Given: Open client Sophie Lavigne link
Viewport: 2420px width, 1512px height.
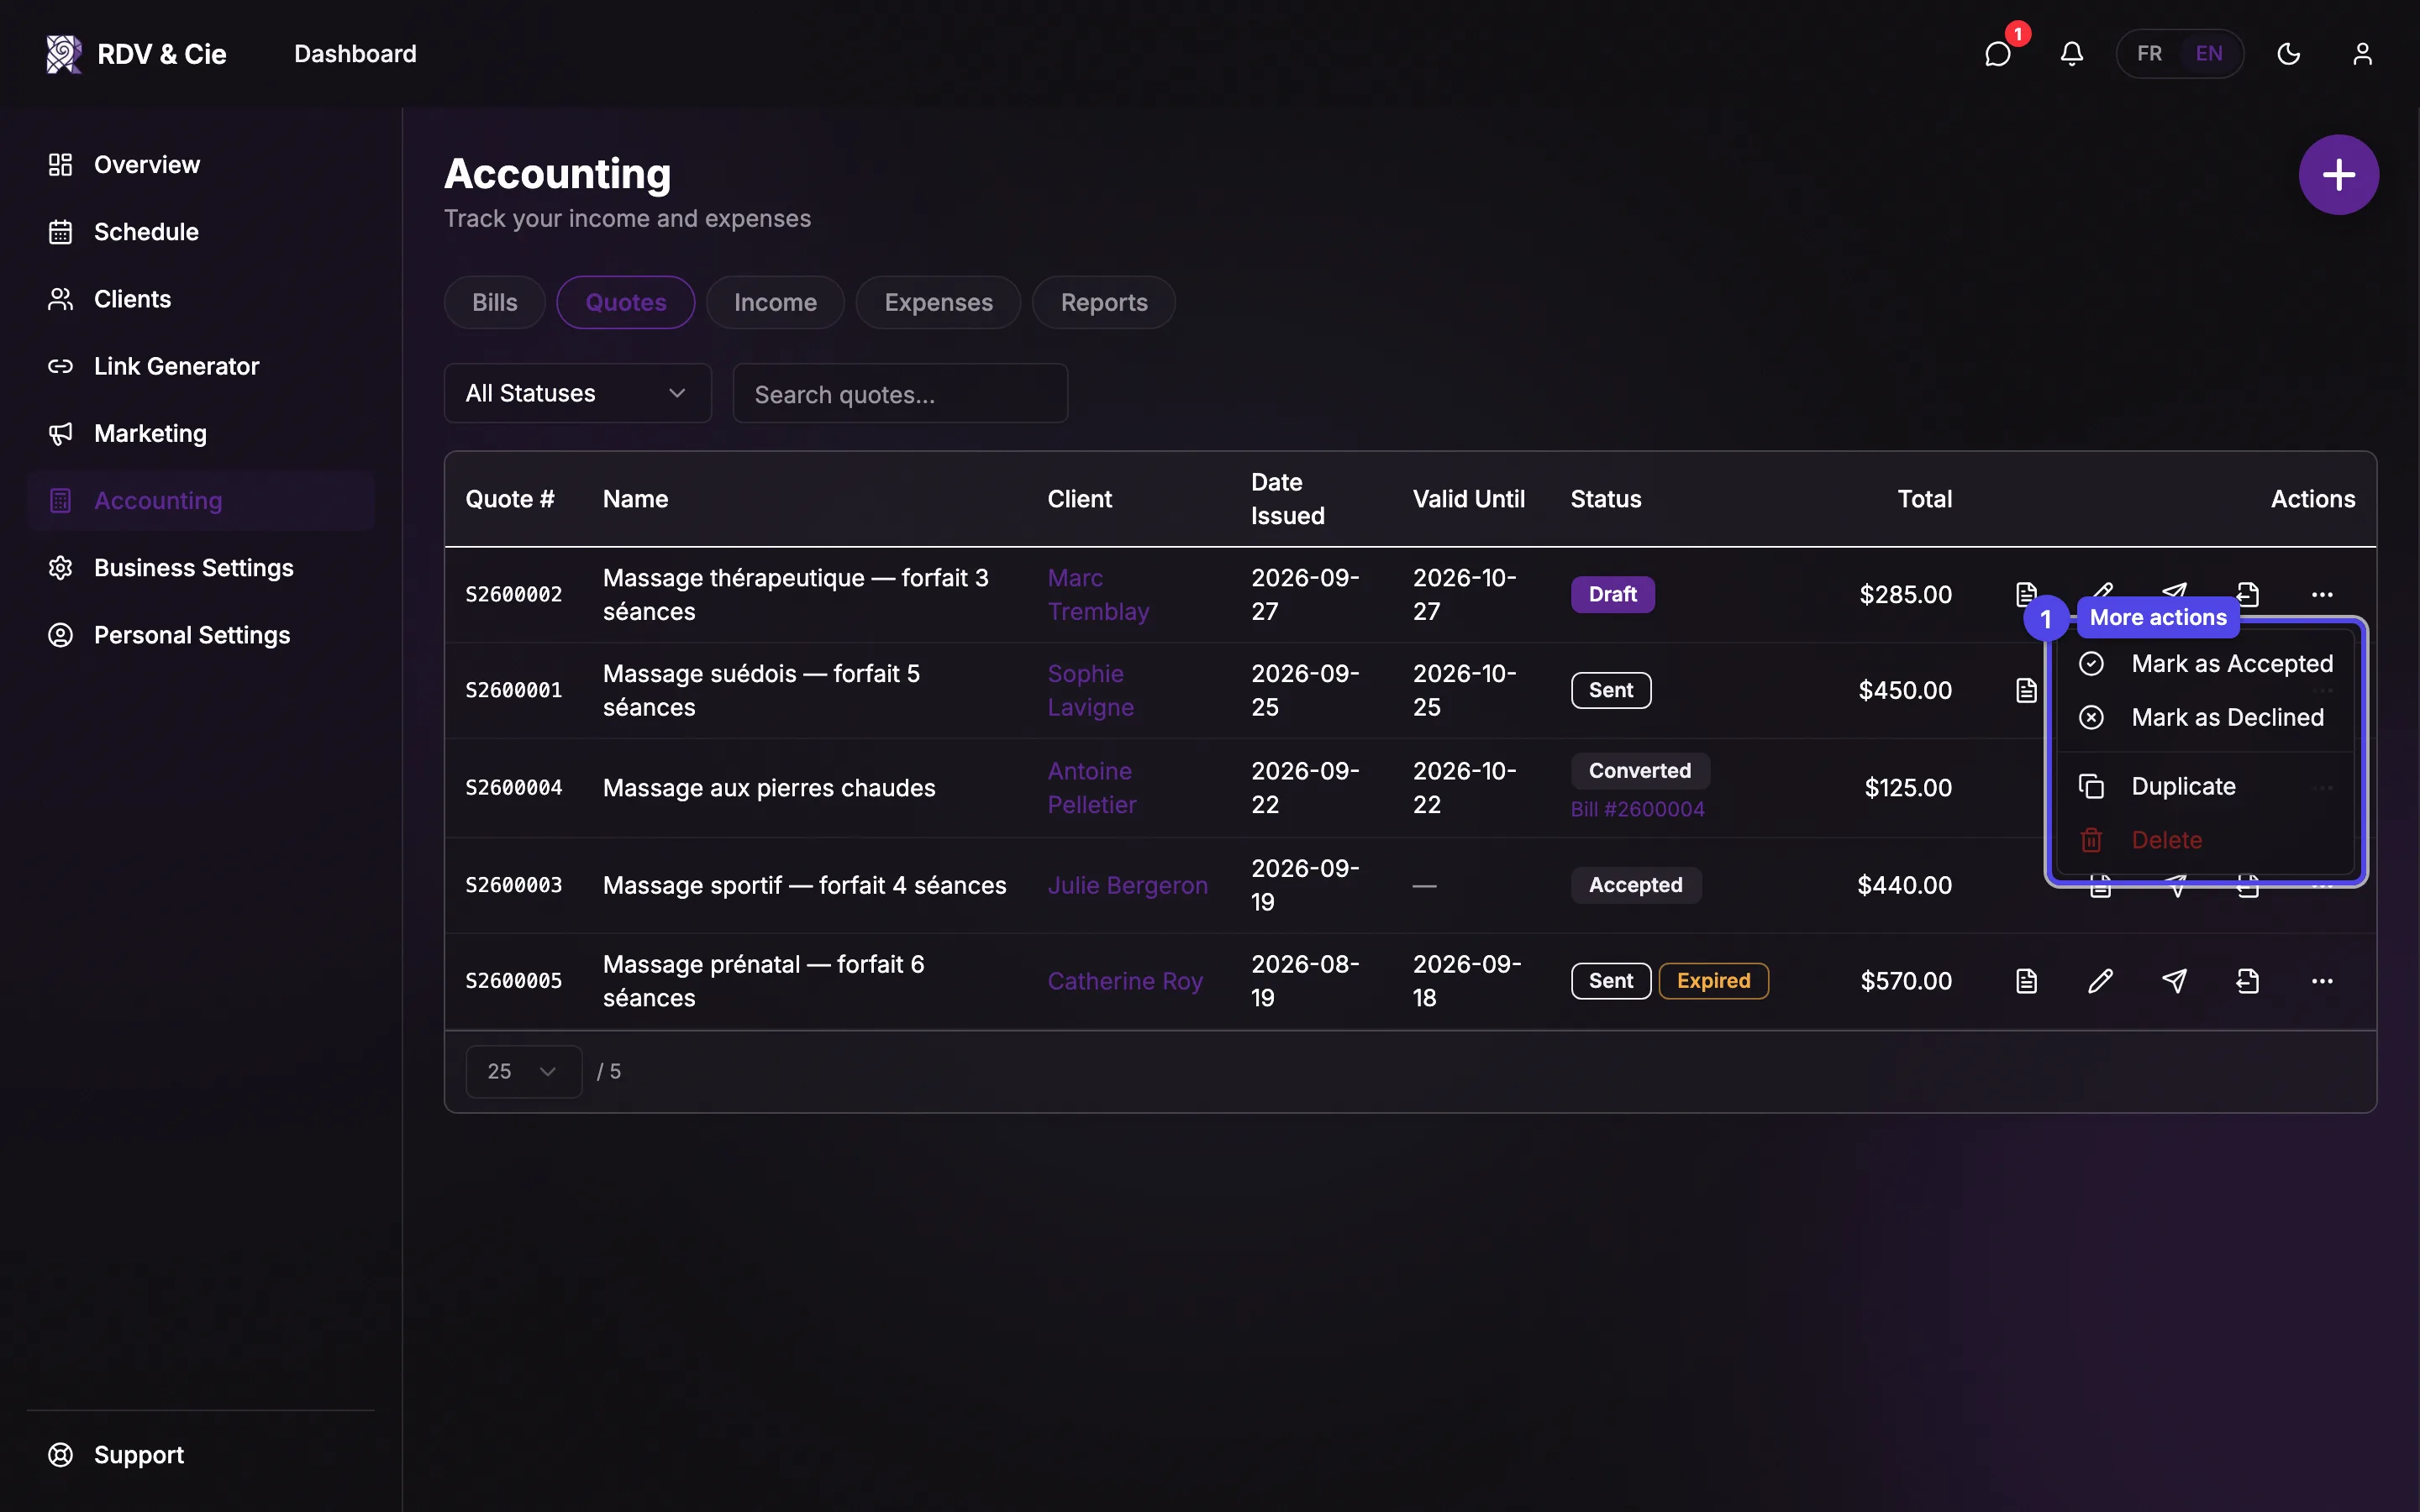Looking at the screenshot, I should (x=1090, y=690).
